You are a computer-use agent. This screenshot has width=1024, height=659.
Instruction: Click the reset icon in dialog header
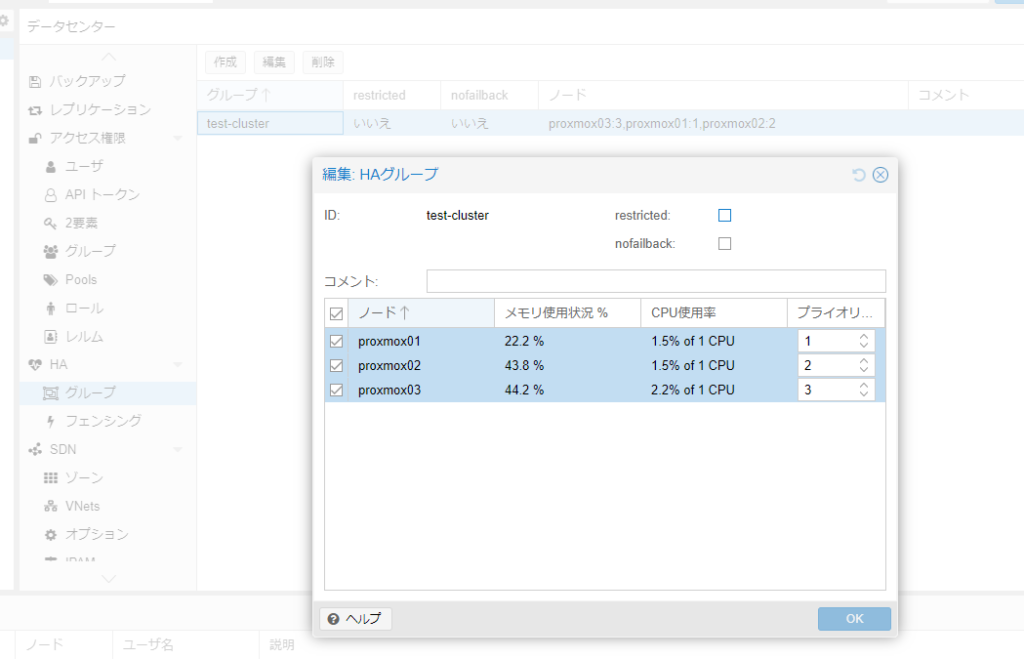click(858, 175)
